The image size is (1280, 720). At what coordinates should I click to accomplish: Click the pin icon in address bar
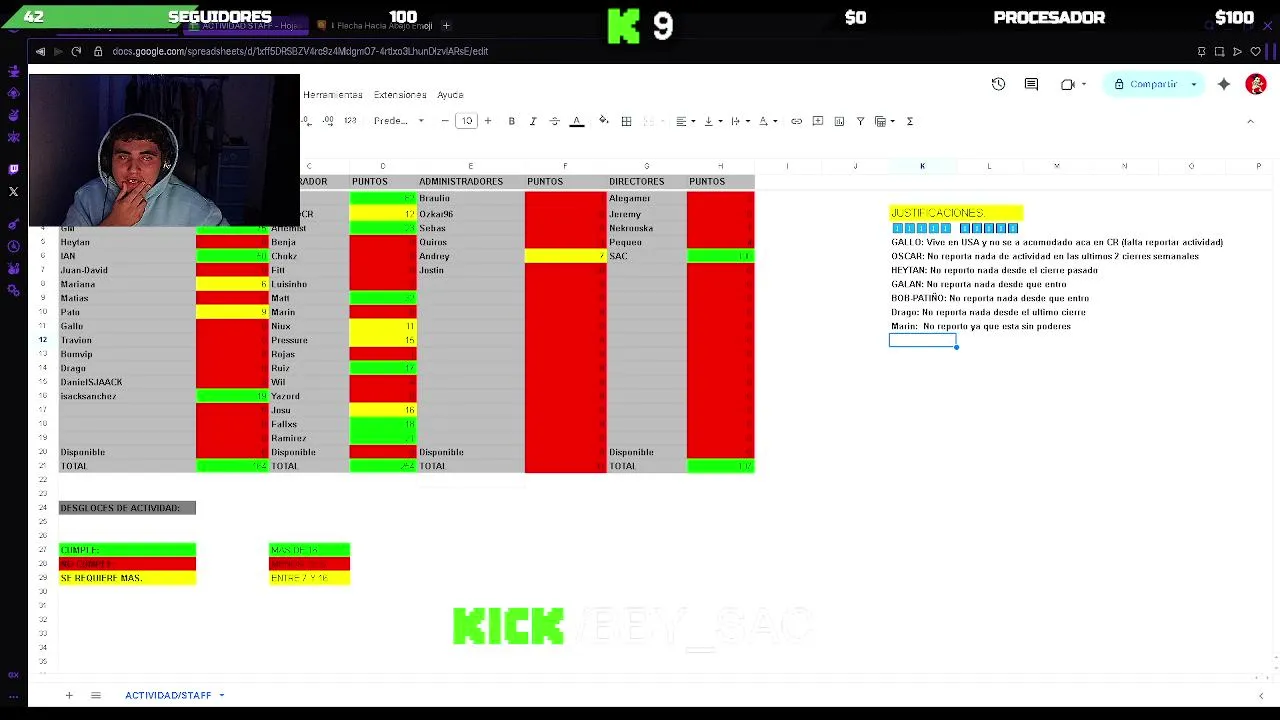1201,51
